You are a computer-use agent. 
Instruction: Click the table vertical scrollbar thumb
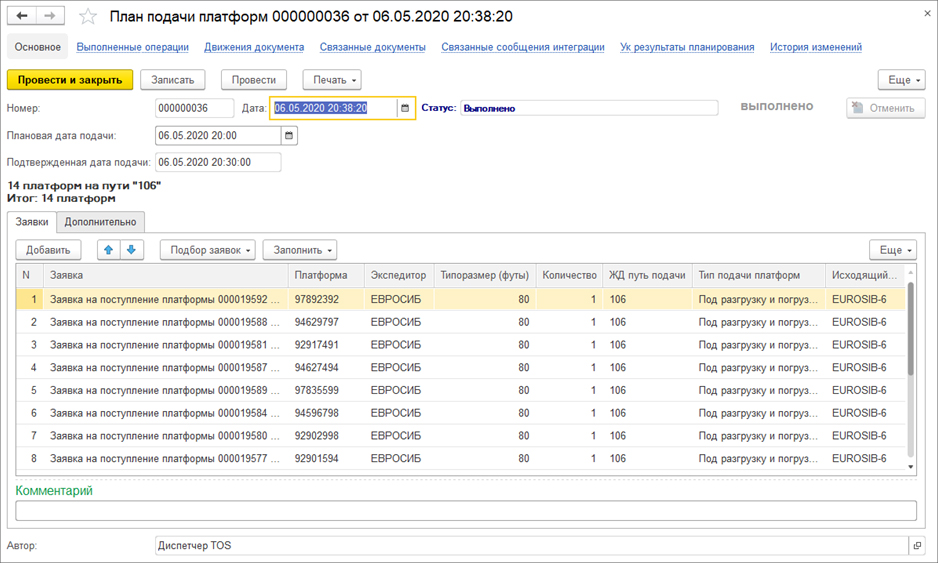pyautogui.click(x=911, y=329)
